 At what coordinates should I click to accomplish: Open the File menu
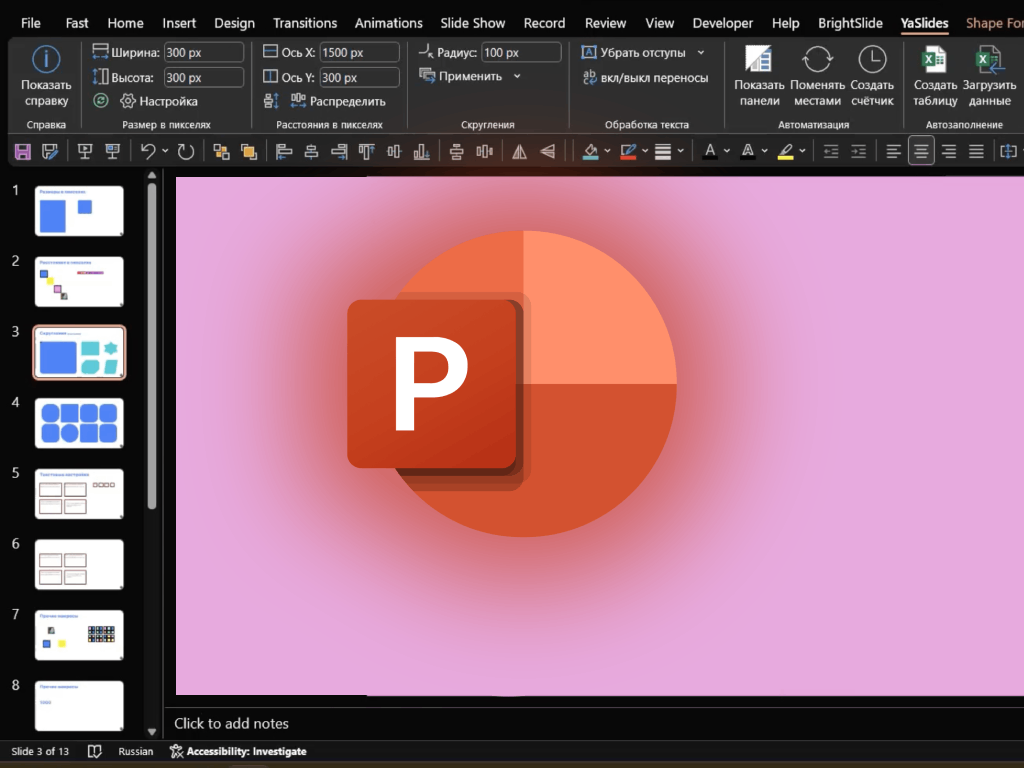[31, 24]
